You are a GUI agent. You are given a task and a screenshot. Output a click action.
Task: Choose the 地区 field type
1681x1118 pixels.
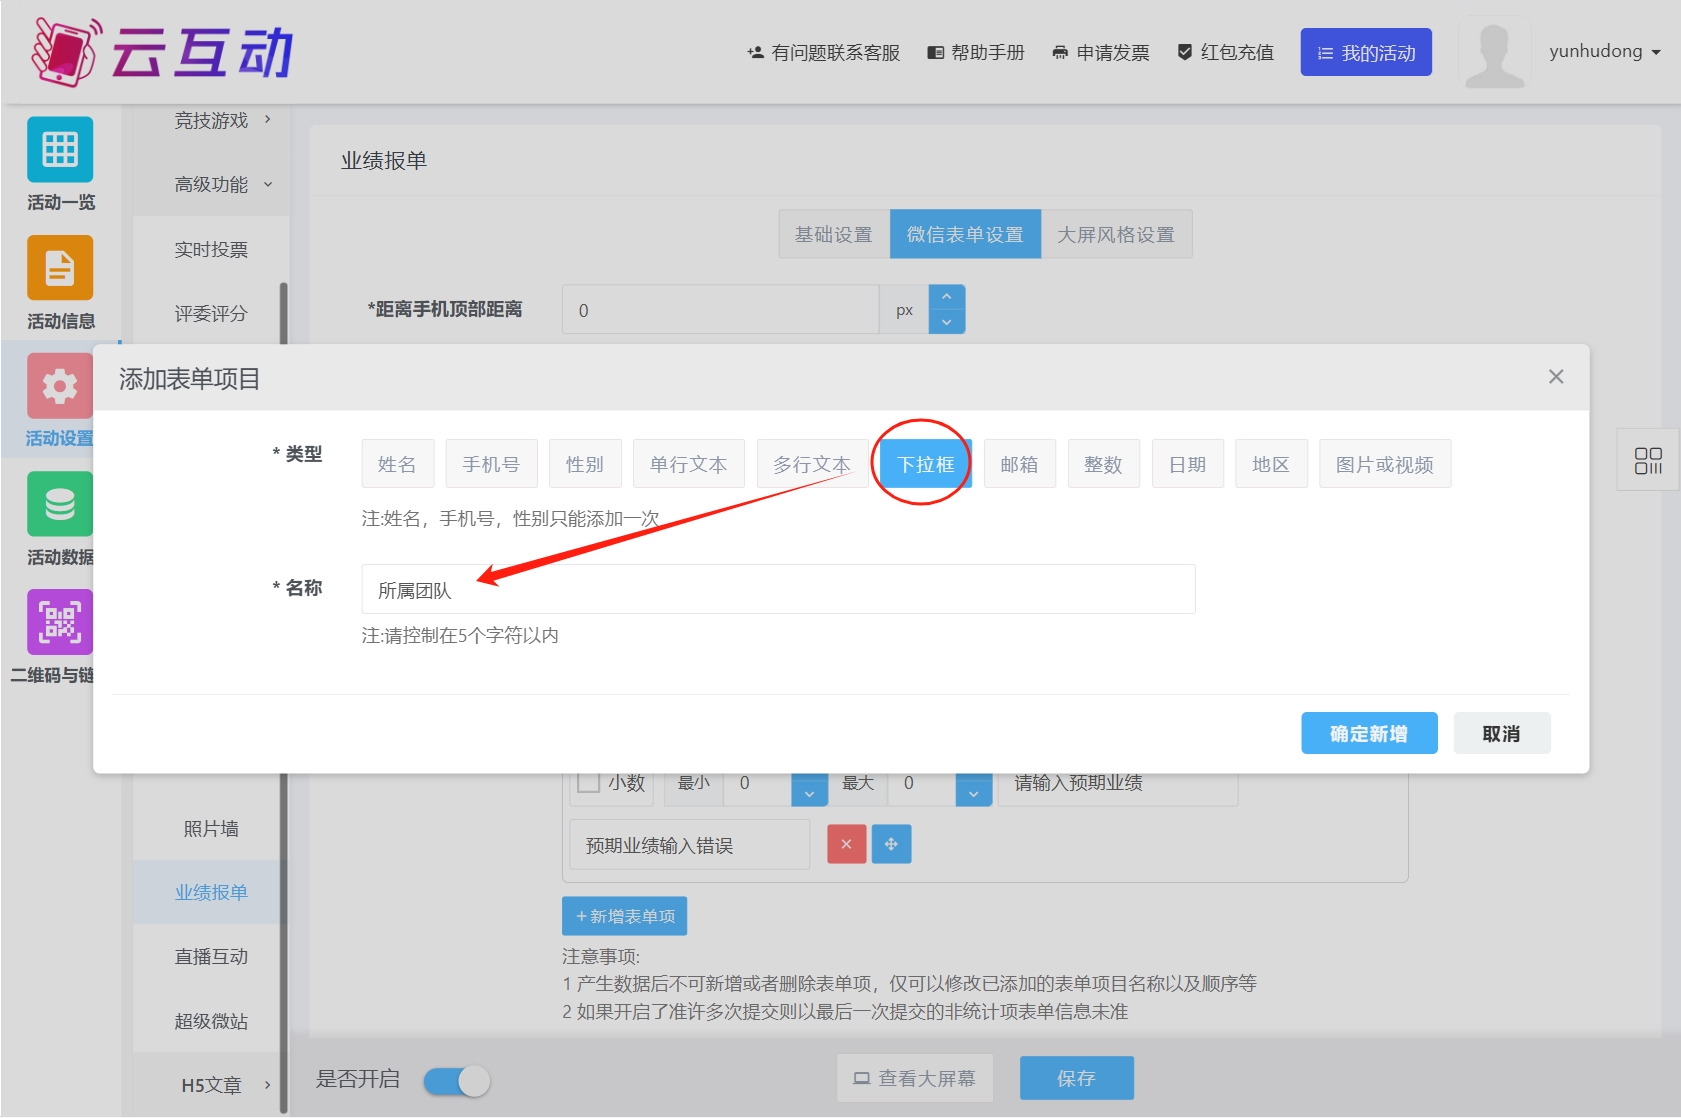tap(1271, 464)
